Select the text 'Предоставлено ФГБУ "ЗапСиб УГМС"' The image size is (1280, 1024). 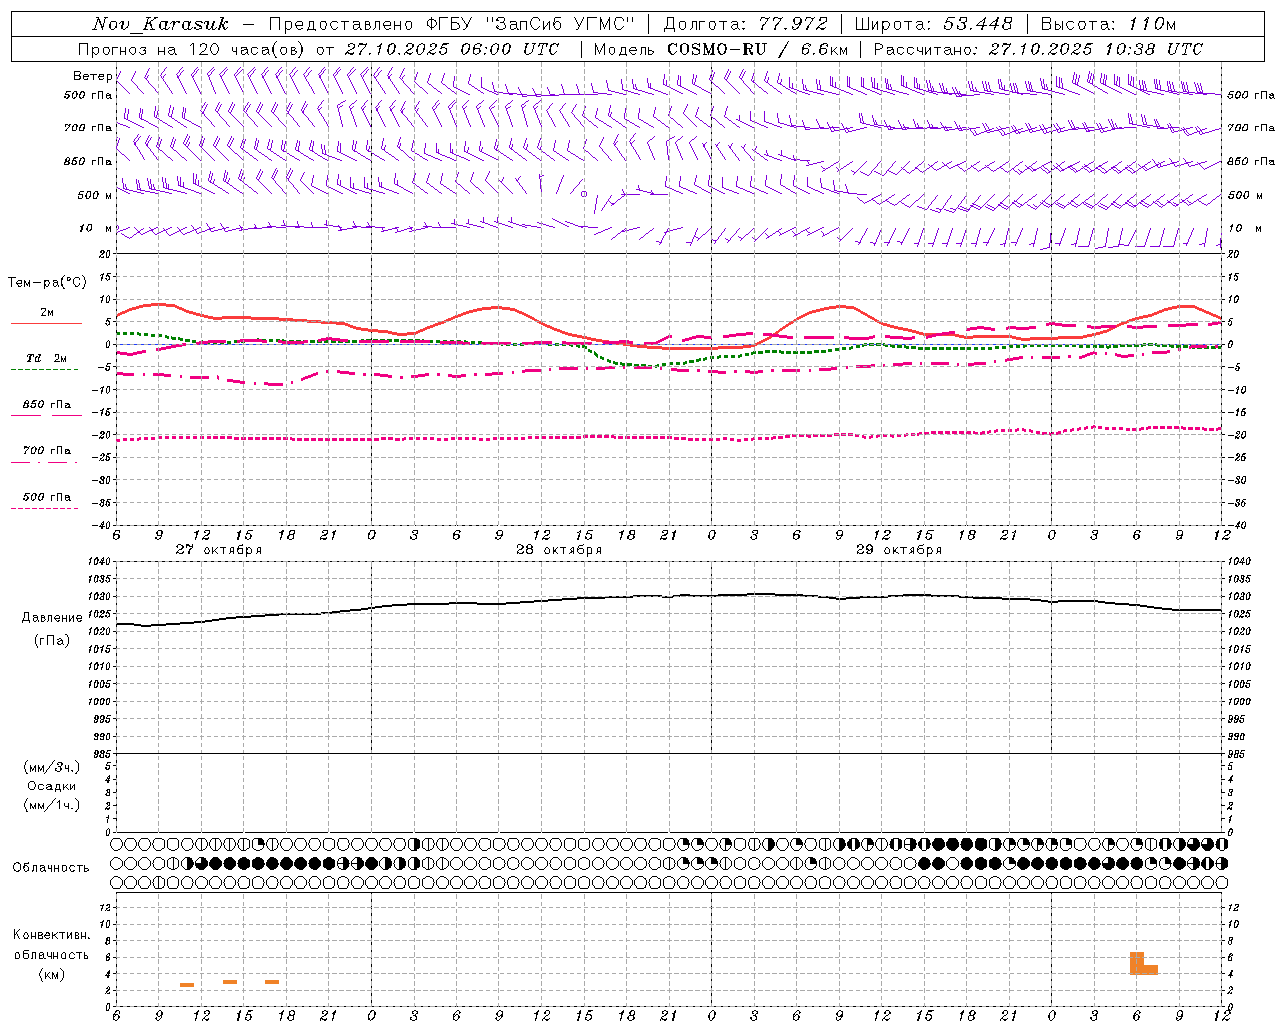click(x=452, y=24)
